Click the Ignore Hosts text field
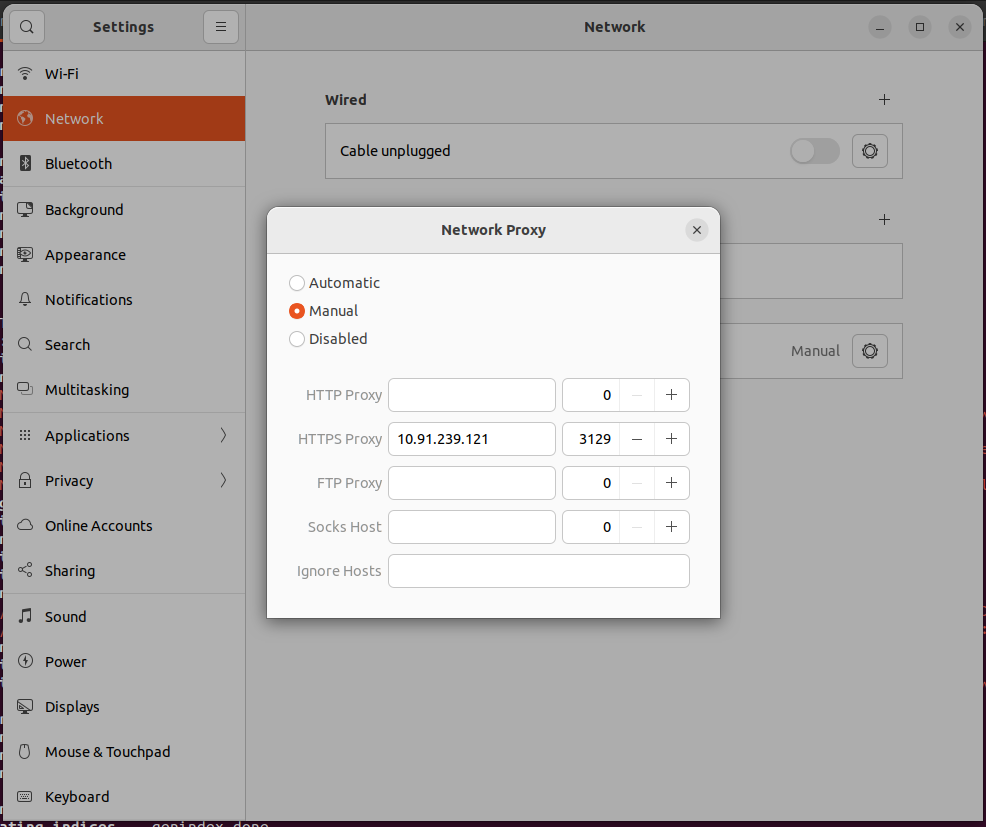Screen dimensions: 986x827 pyautogui.click(x=538, y=571)
